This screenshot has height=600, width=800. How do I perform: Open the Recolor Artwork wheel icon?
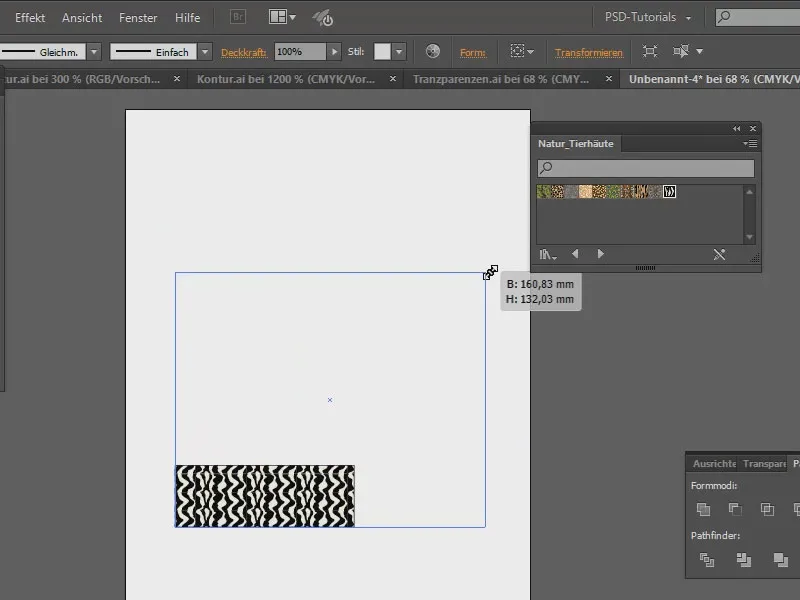point(433,51)
